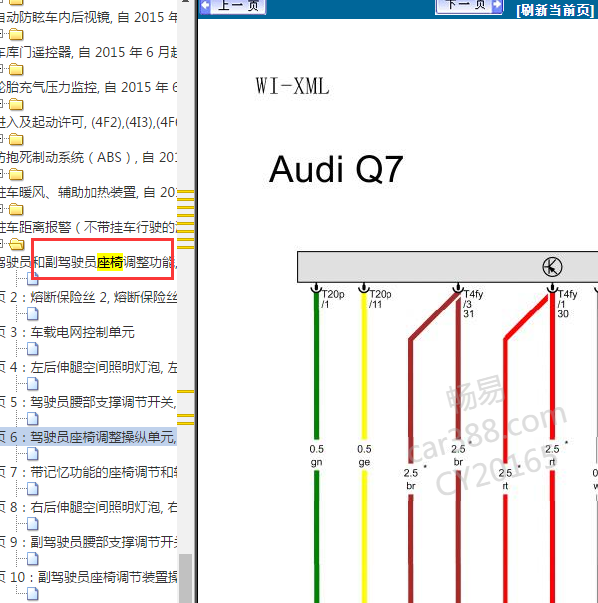Click open folder icon above 座椅调整功能 entry
The image size is (598, 603).
point(17,244)
